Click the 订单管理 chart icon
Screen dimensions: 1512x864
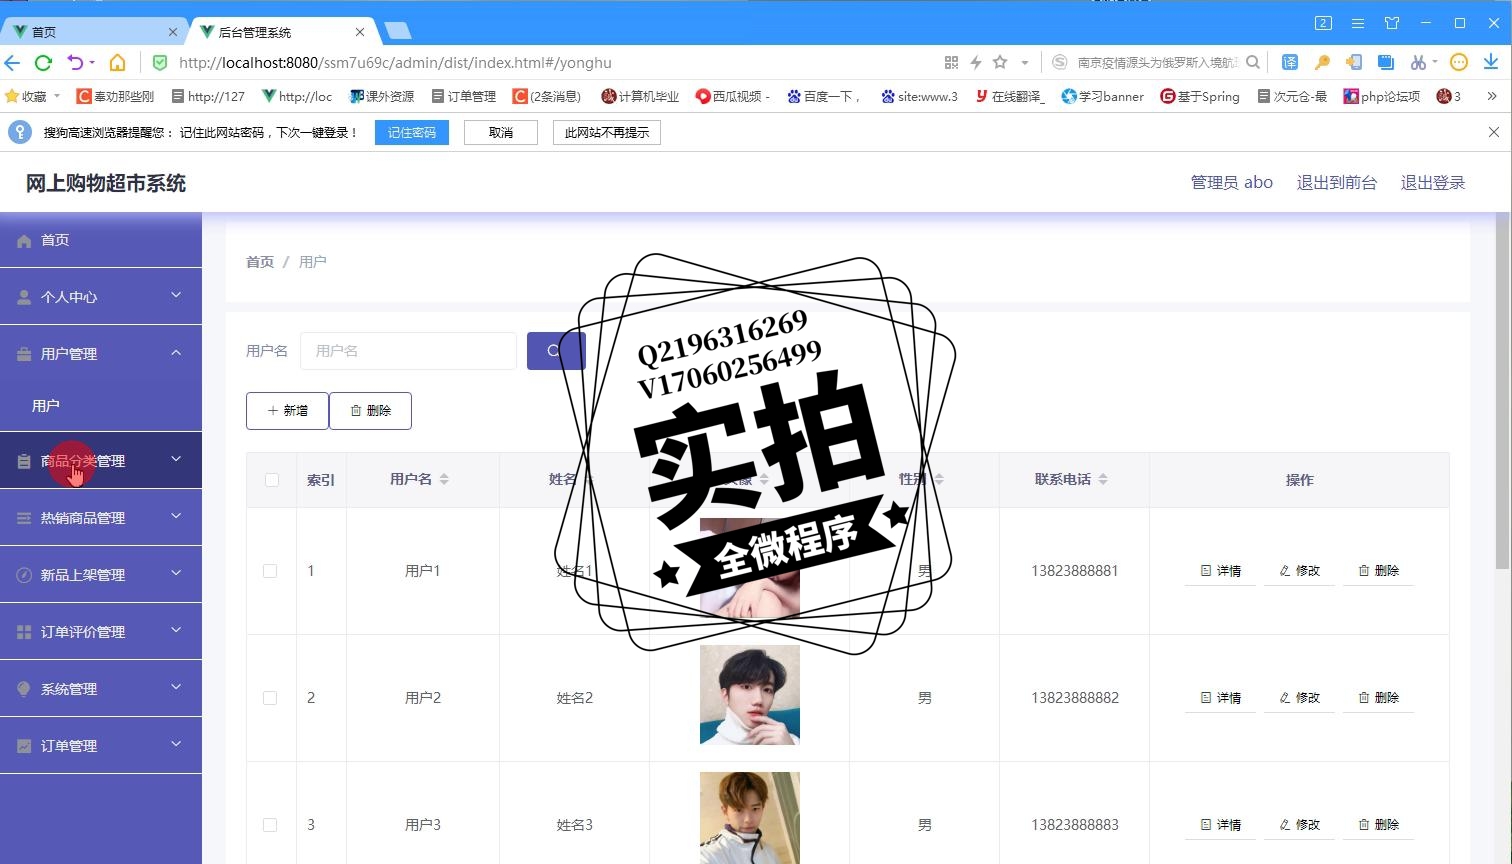24,747
